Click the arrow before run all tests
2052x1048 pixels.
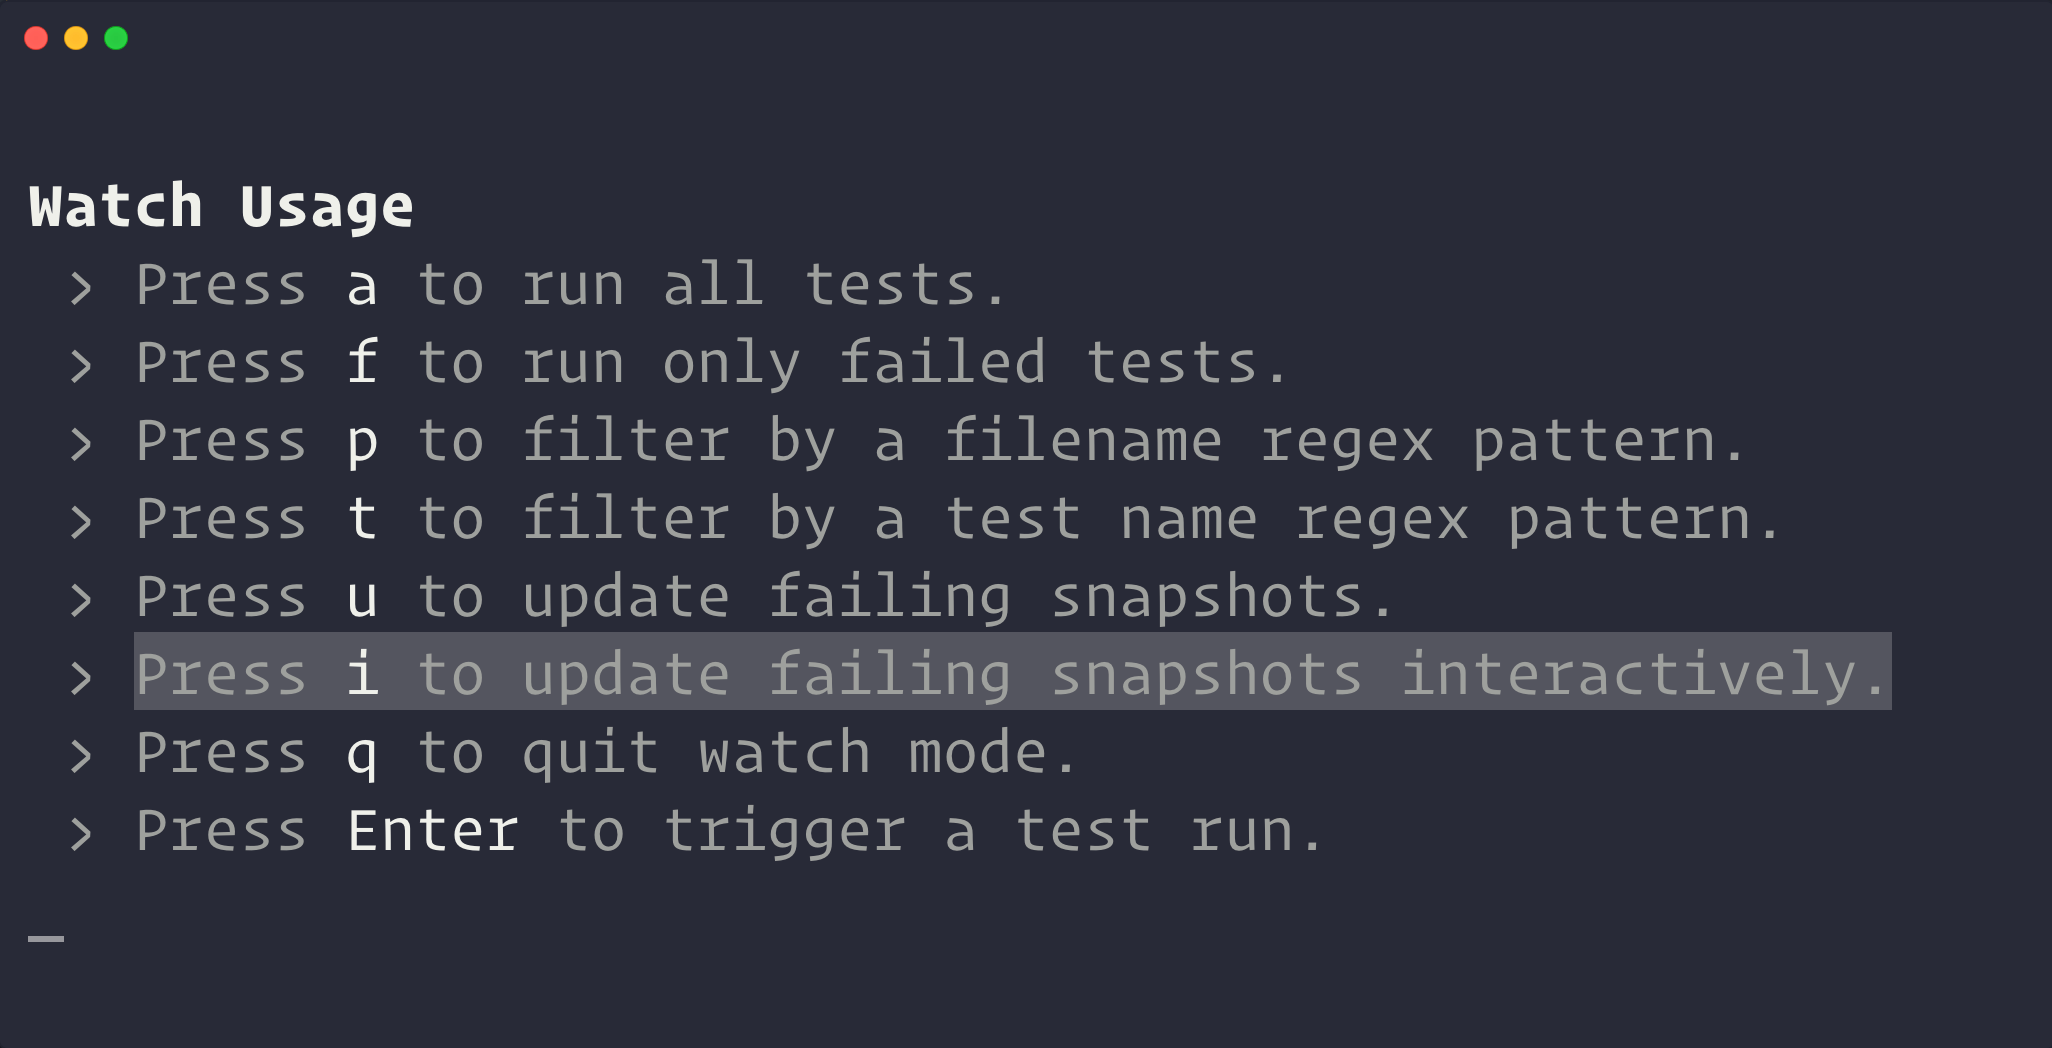(x=81, y=288)
